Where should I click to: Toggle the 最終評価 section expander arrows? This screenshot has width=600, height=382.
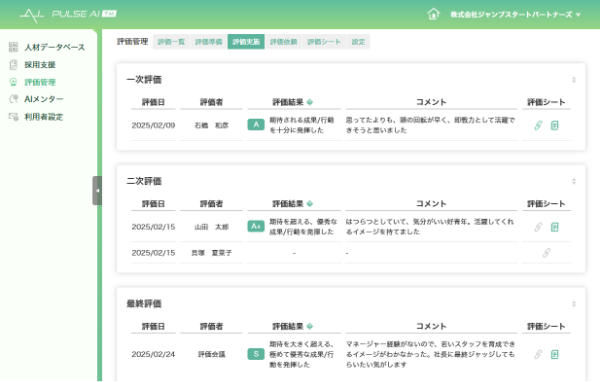(x=574, y=304)
